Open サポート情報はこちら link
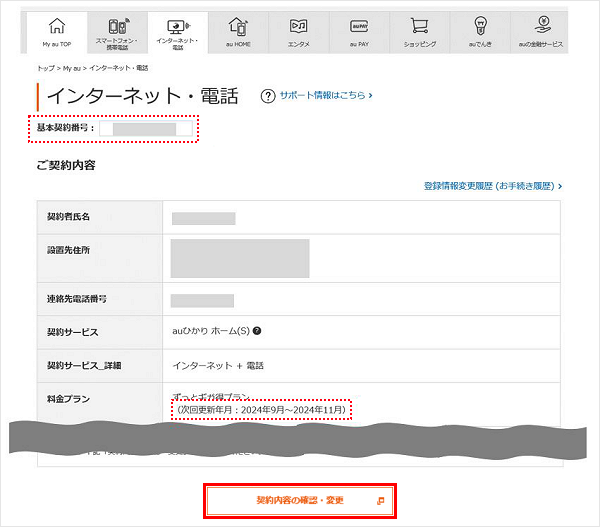Viewport: 600px width, 527px height. 326,95
